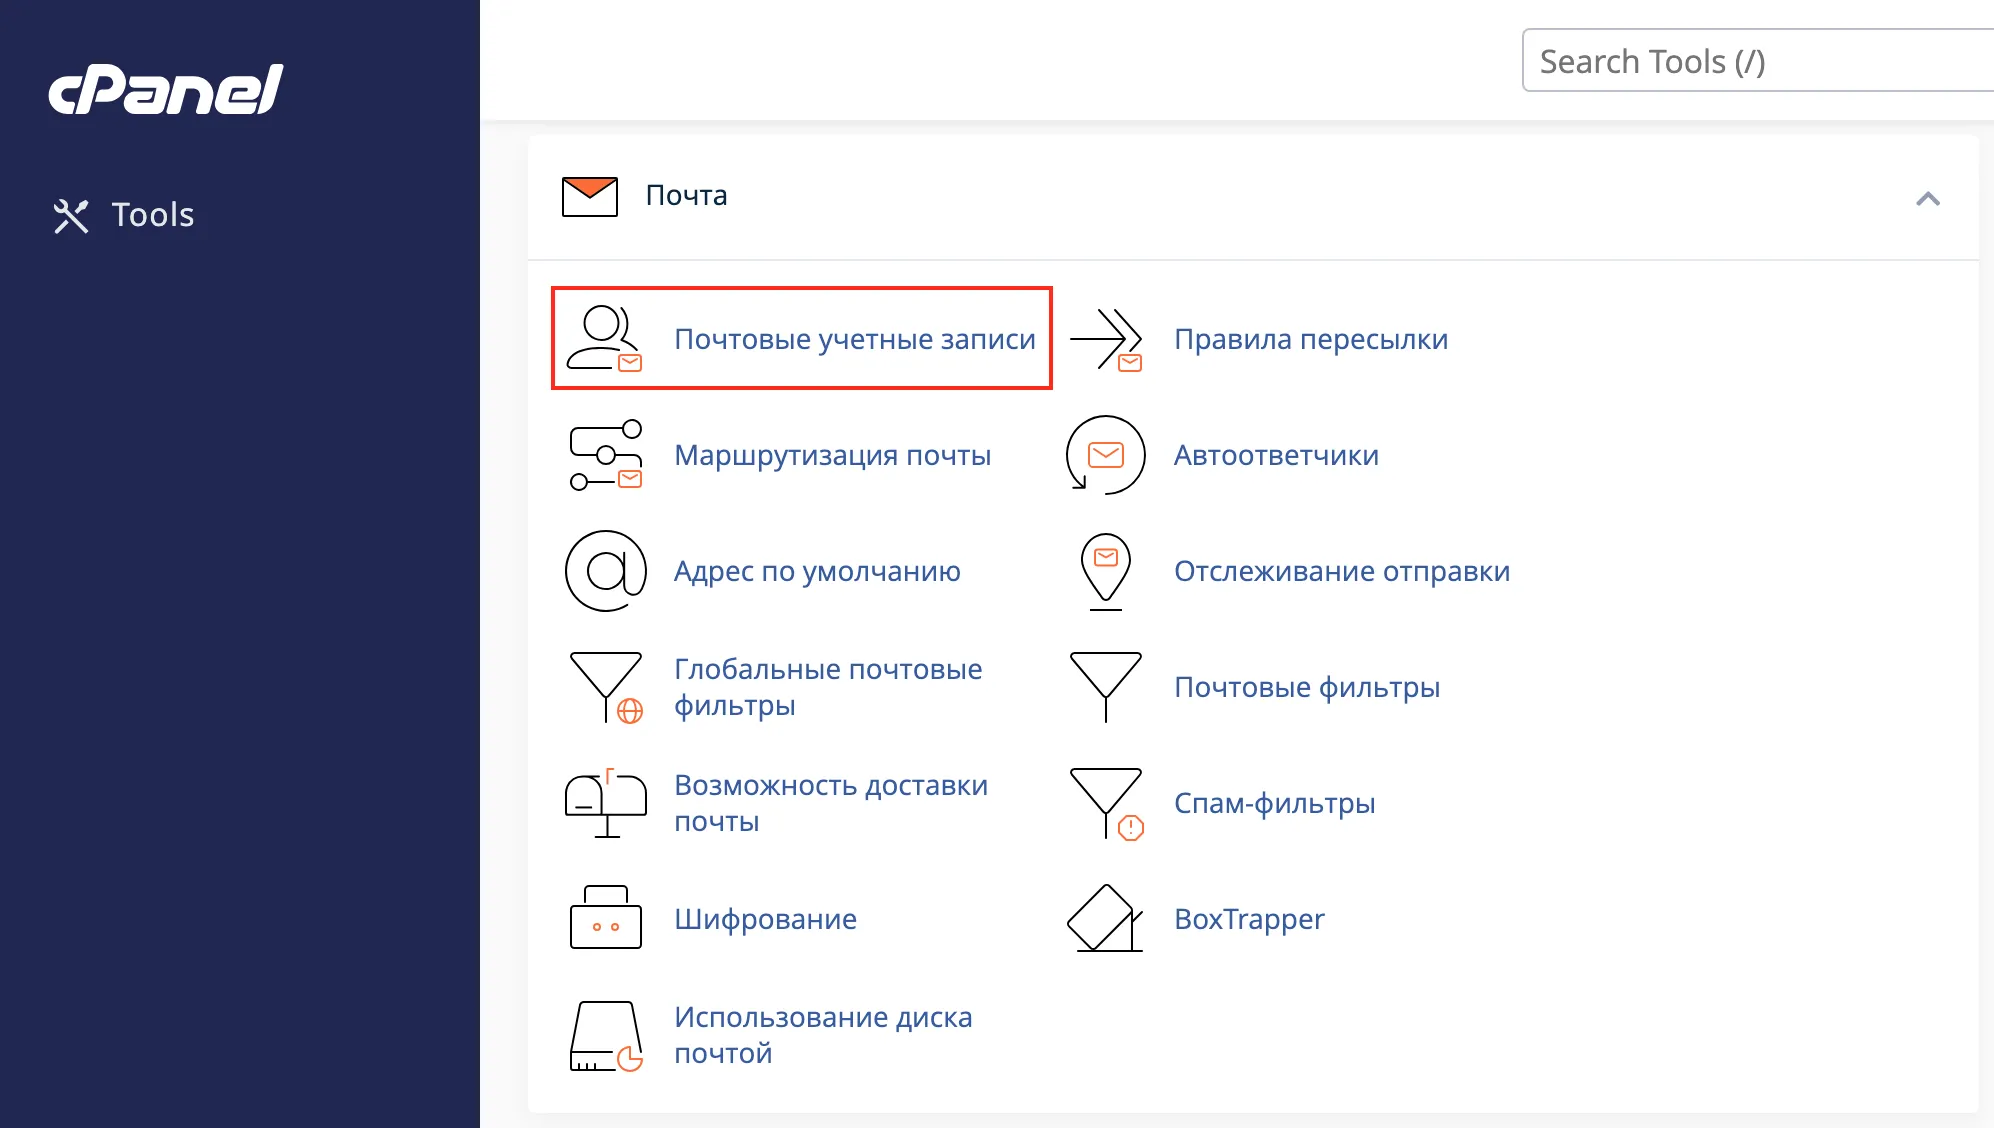Focus the Search Tools input field
This screenshot has width=1994, height=1128.
(1758, 61)
